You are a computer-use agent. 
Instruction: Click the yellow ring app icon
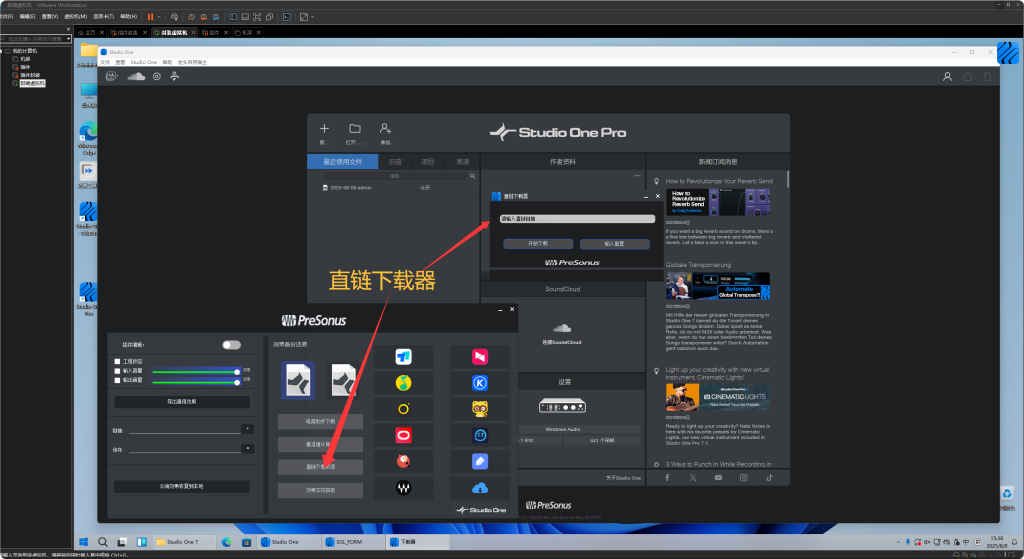[404, 409]
